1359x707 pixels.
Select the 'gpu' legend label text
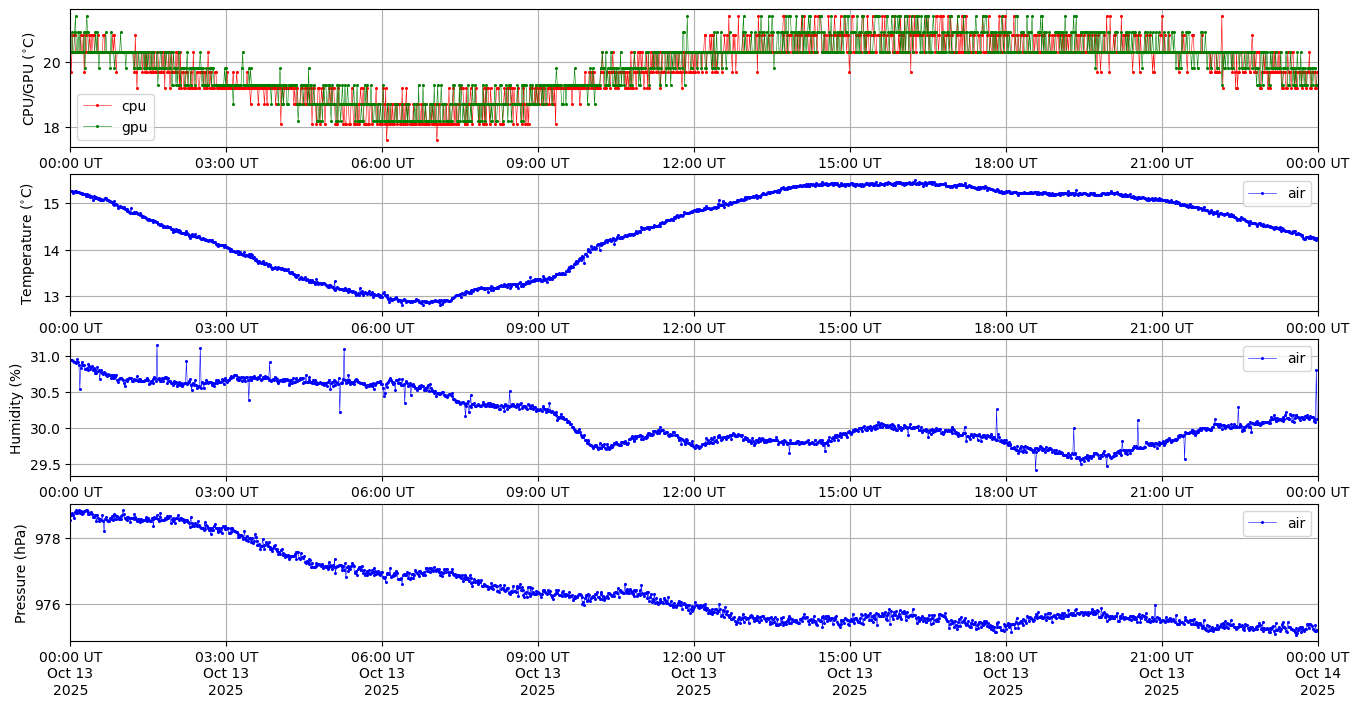(133, 126)
